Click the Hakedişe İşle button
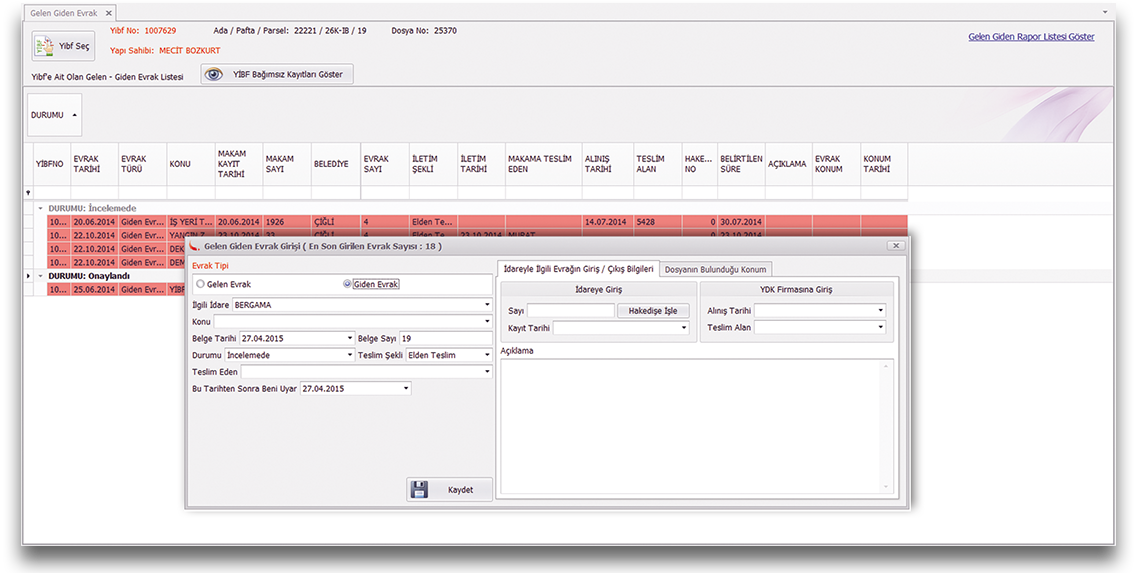 [653, 311]
